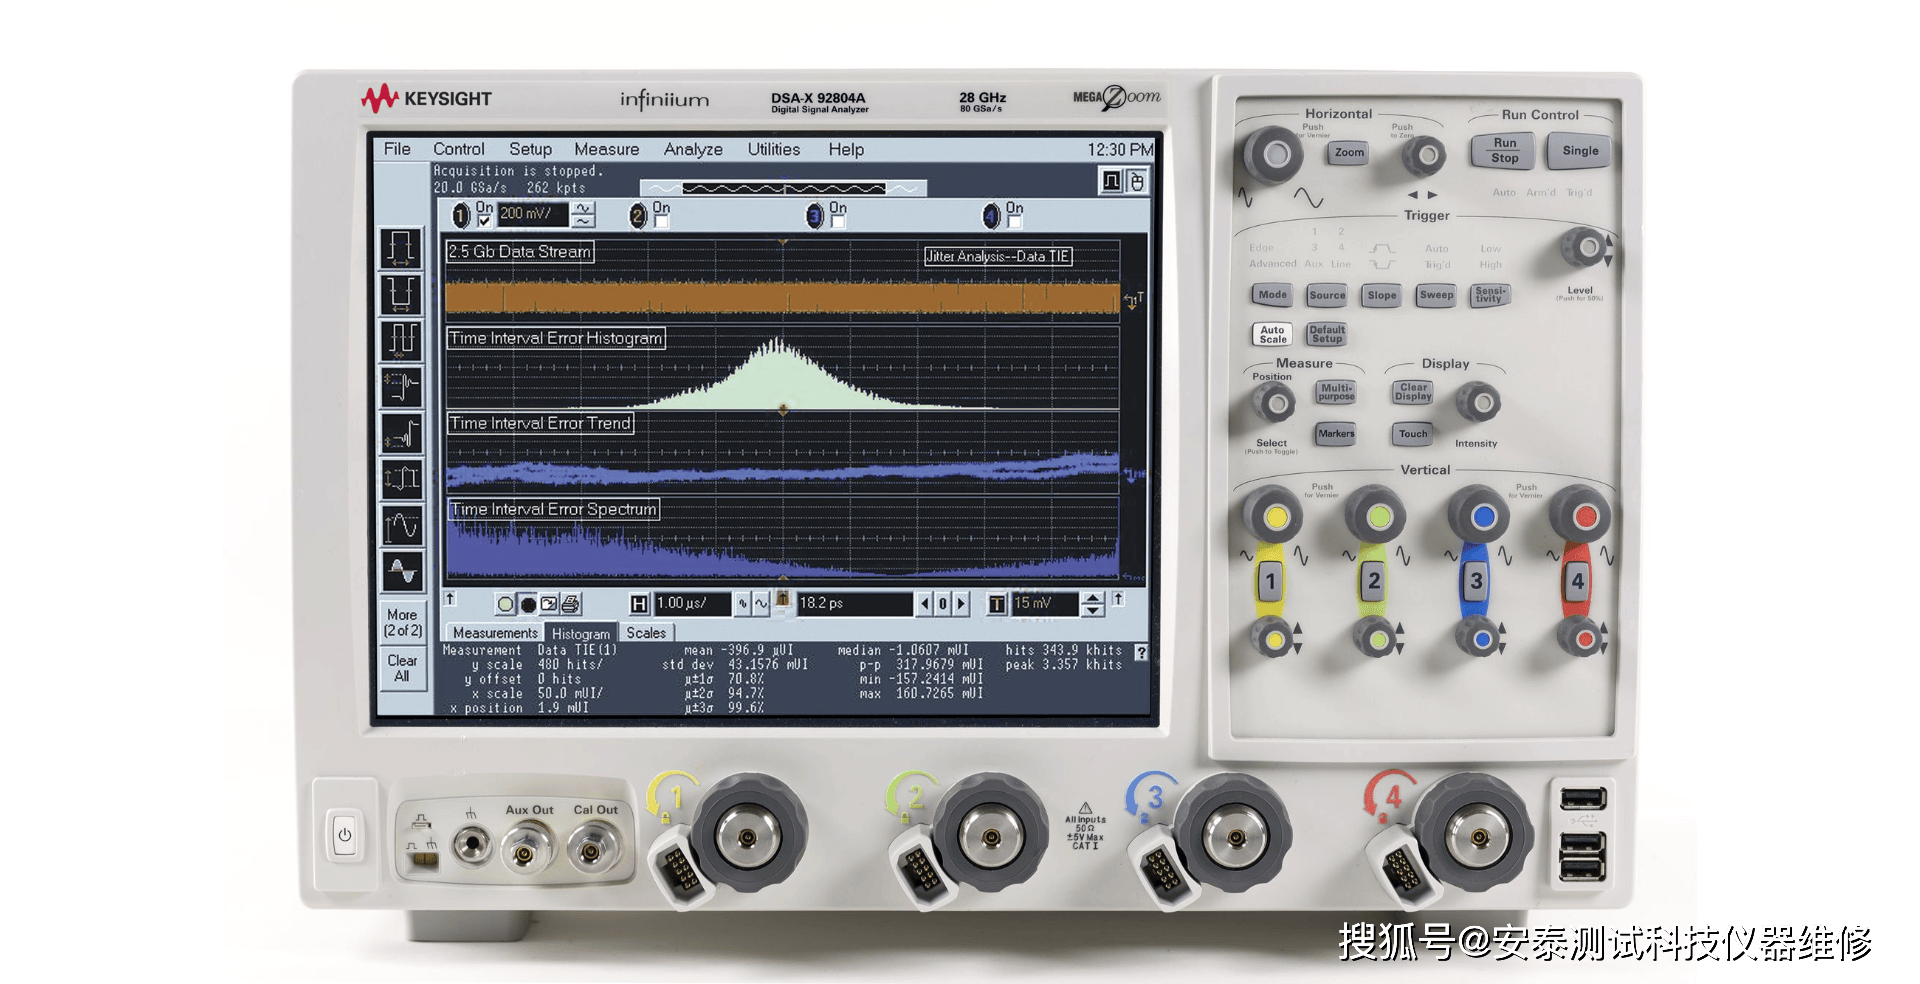Toggle front-panel red channel 4 button
Viewport: 1920px width, 984px height.
(1577, 581)
